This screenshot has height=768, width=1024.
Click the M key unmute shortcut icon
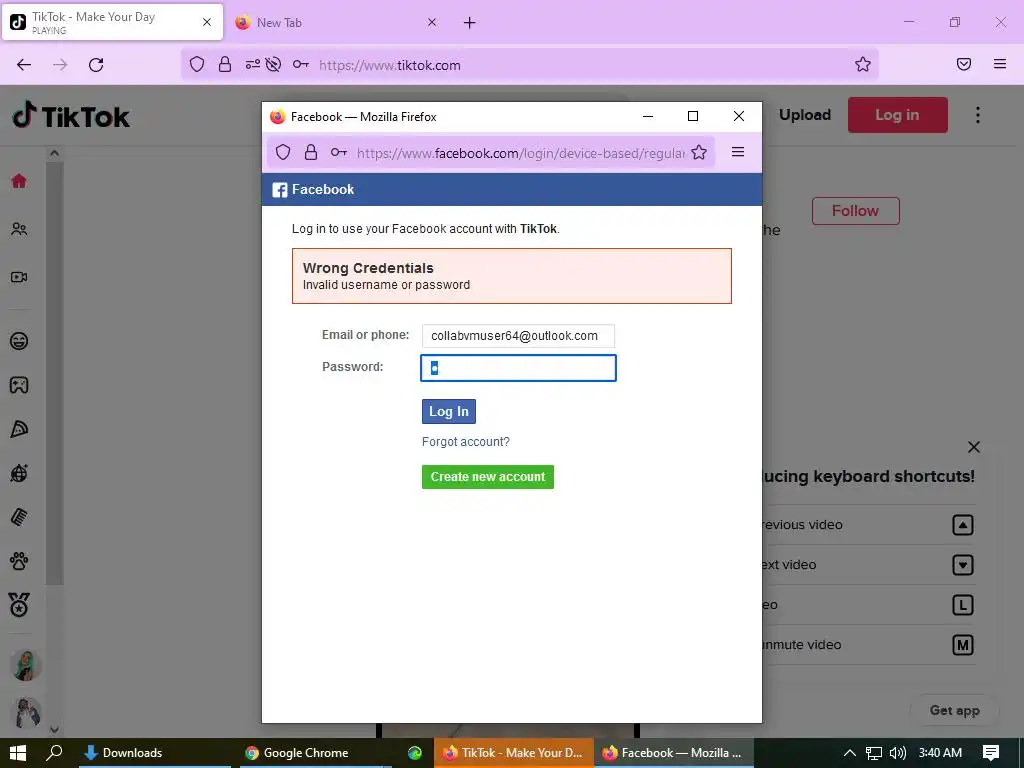963,645
